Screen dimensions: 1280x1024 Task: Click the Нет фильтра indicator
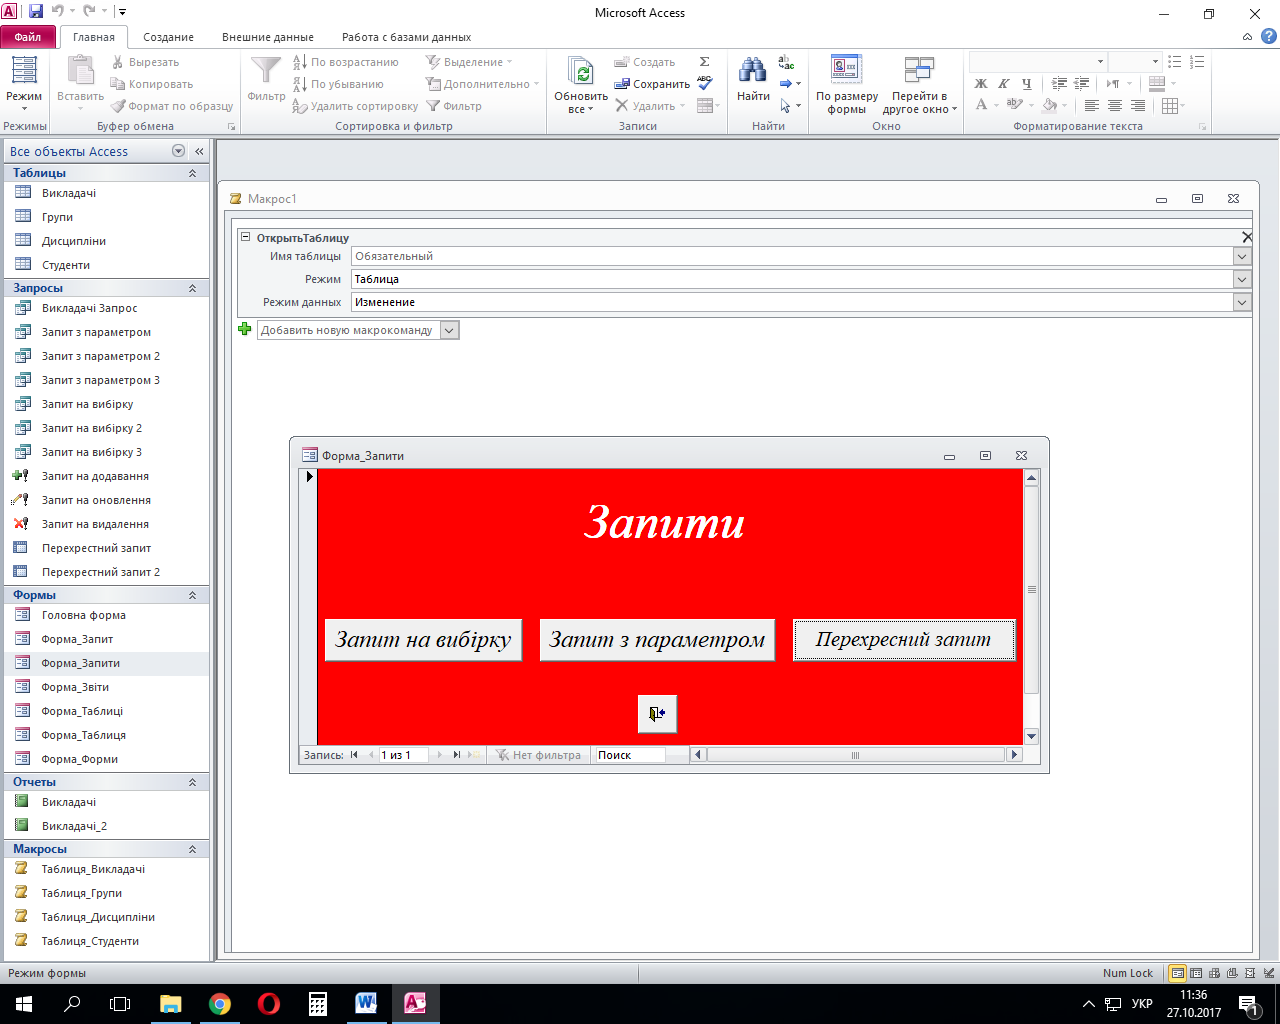[539, 755]
